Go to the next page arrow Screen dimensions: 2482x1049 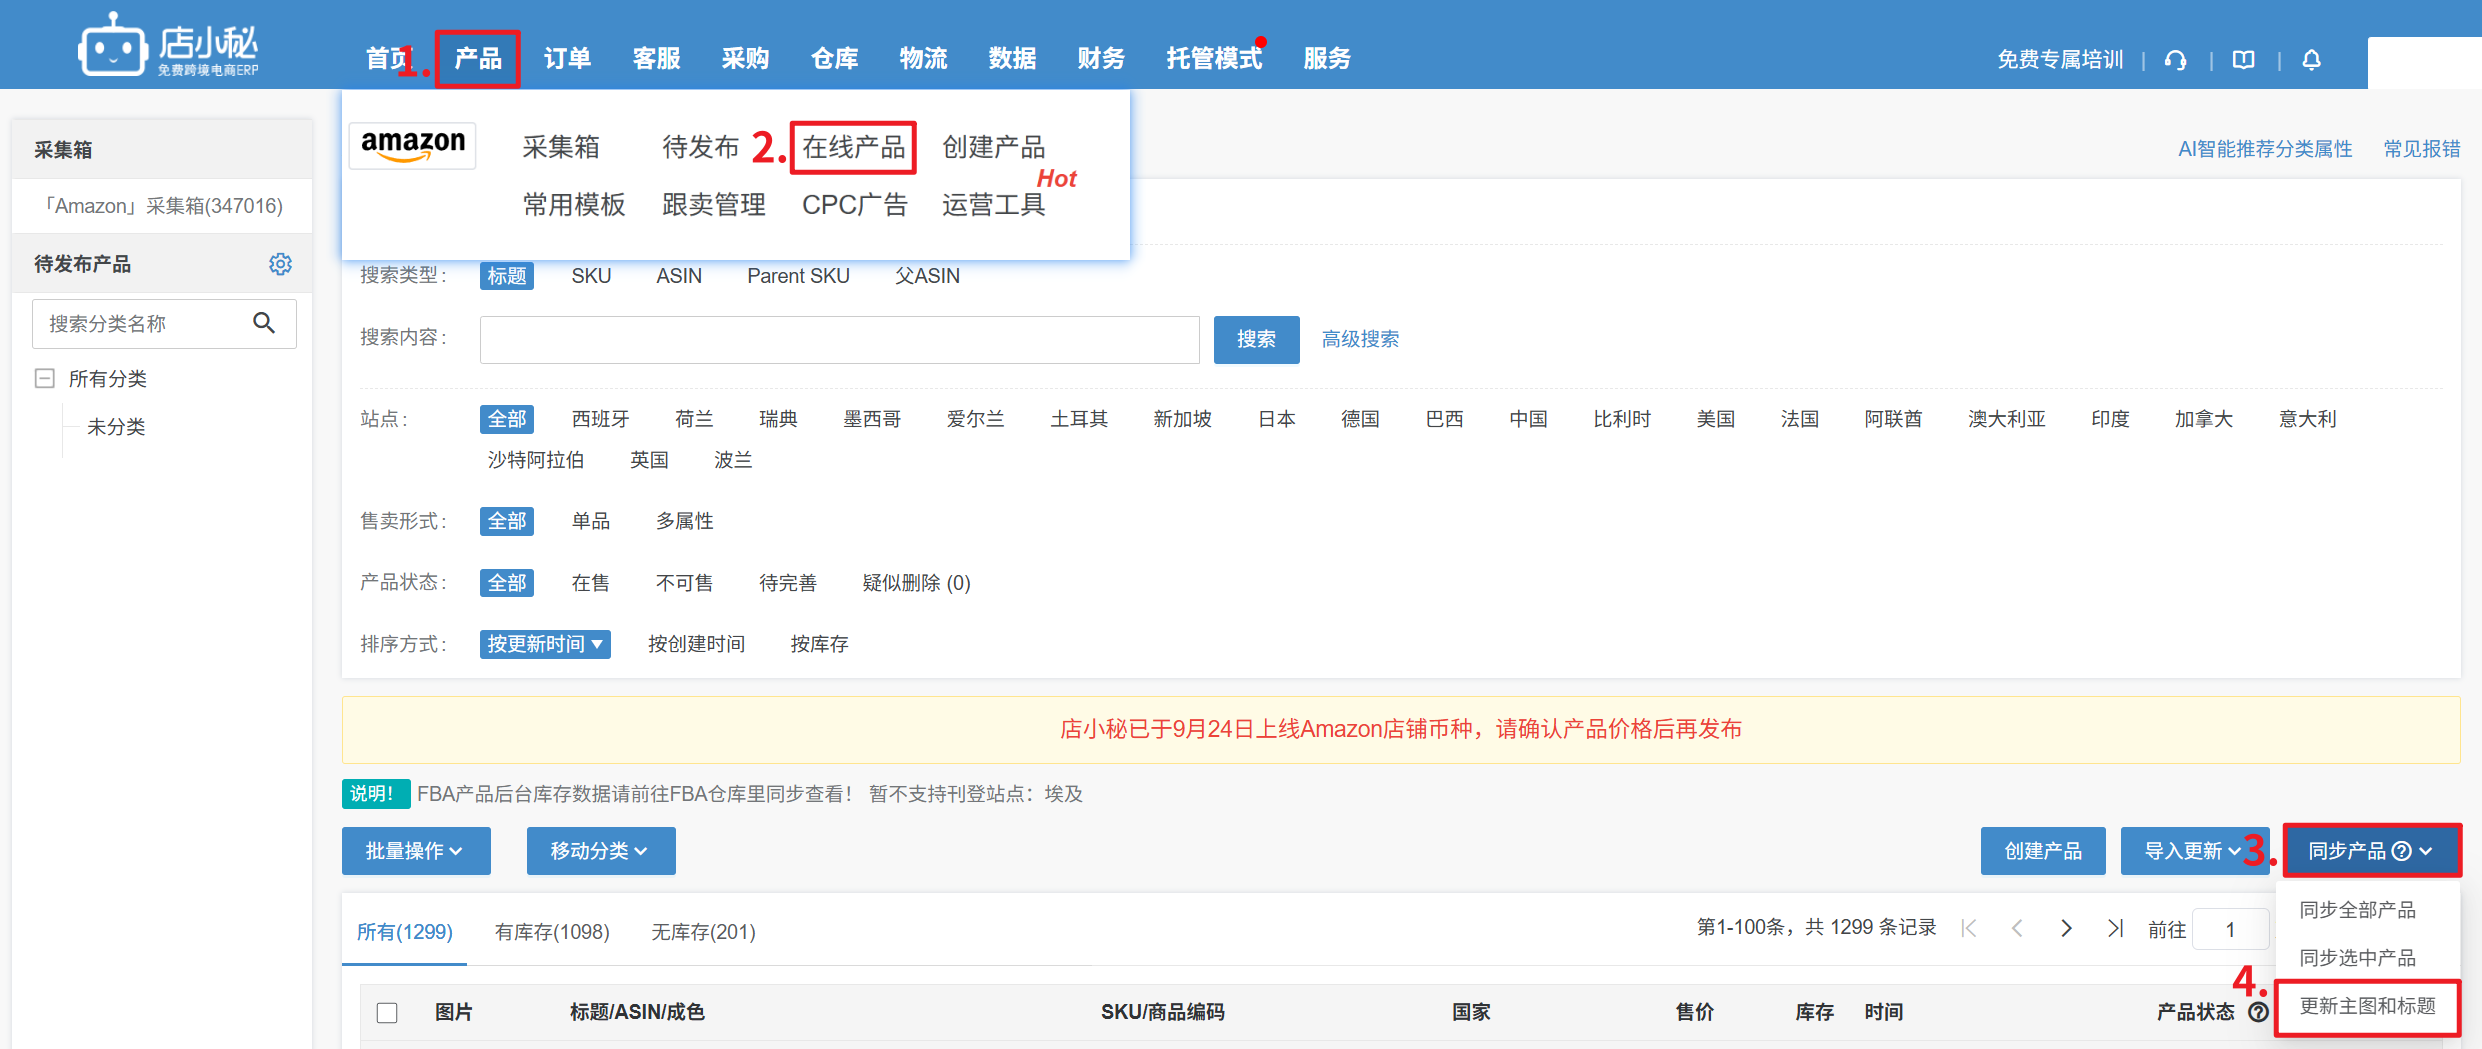[x=2066, y=929]
